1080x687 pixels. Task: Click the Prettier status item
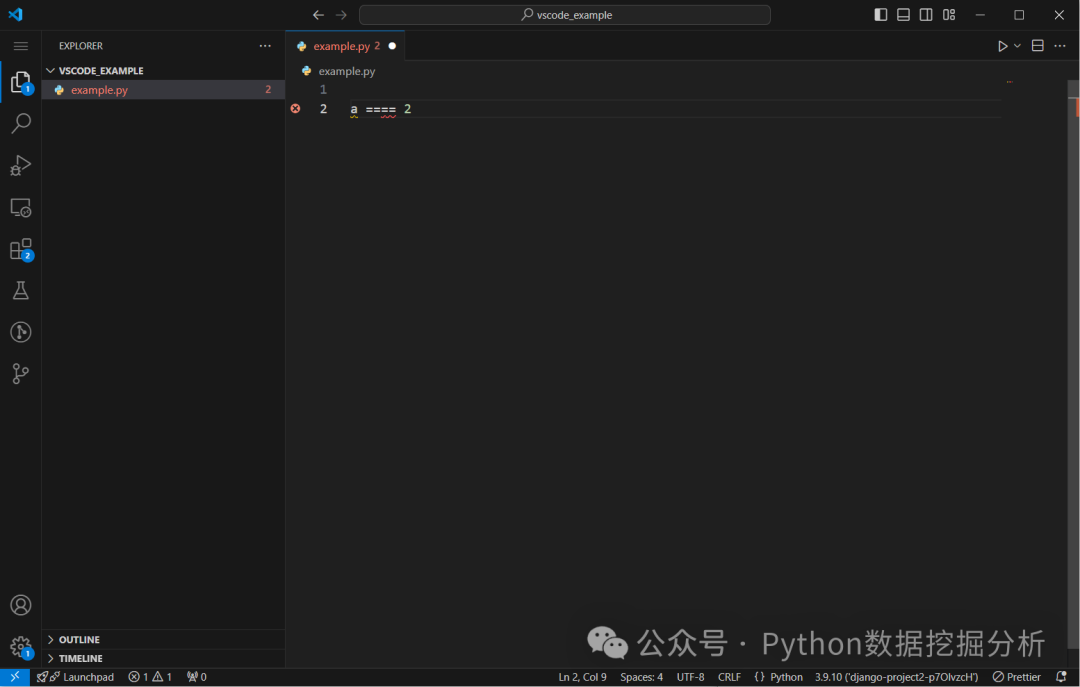[1016, 677]
